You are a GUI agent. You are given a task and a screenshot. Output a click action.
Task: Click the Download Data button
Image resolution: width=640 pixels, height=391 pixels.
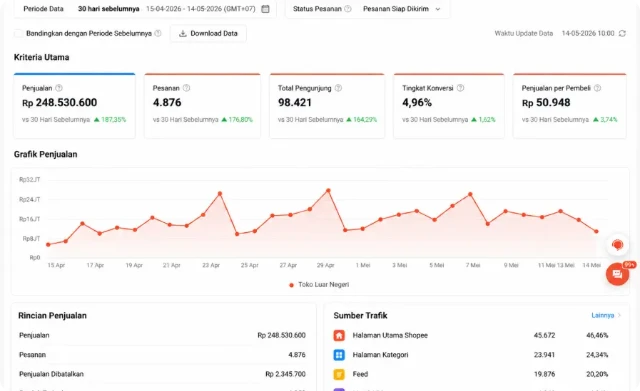point(208,33)
